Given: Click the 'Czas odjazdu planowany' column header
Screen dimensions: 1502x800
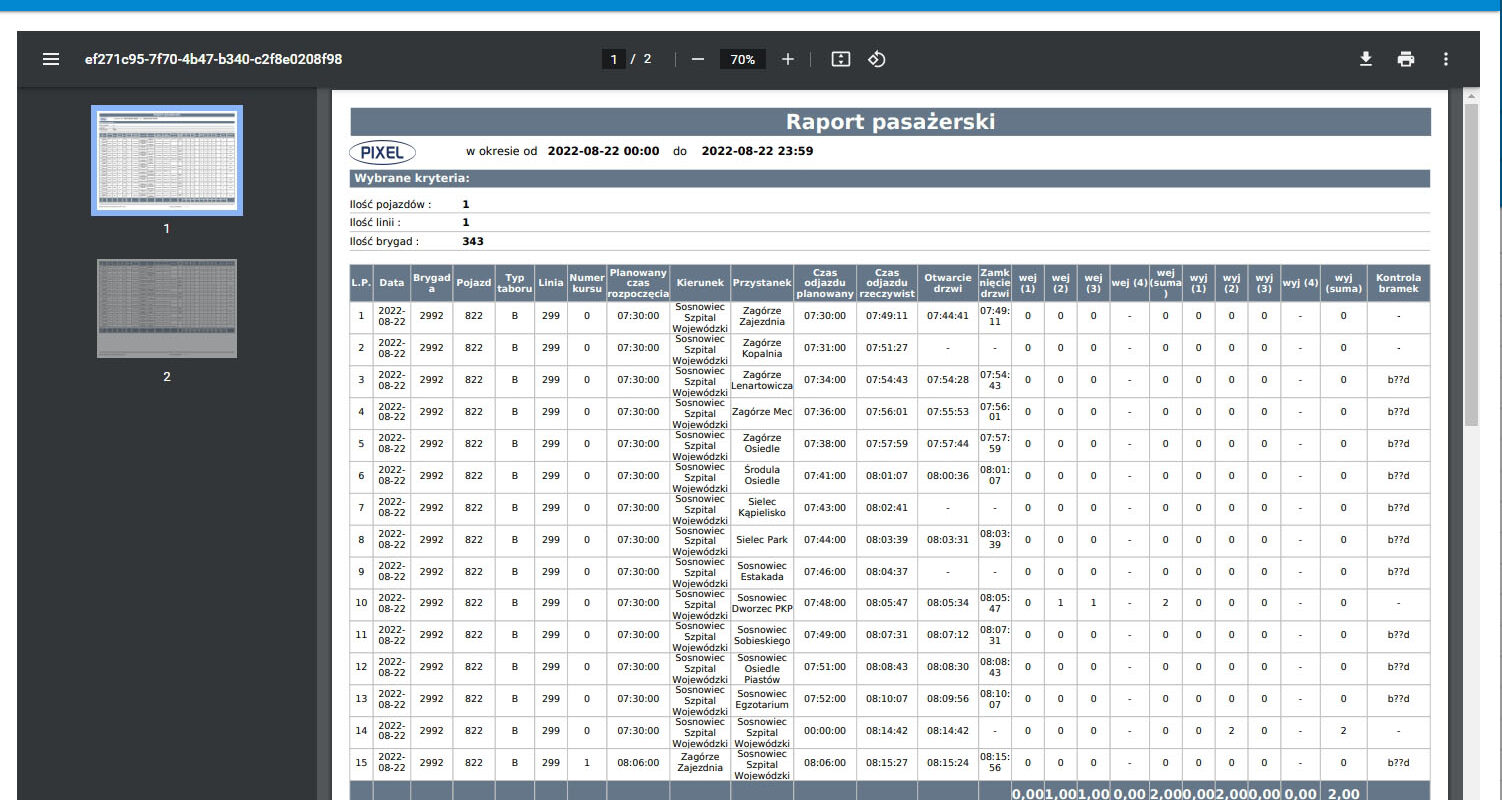Looking at the screenshot, I should pyautogui.click(x=825, y=283).
